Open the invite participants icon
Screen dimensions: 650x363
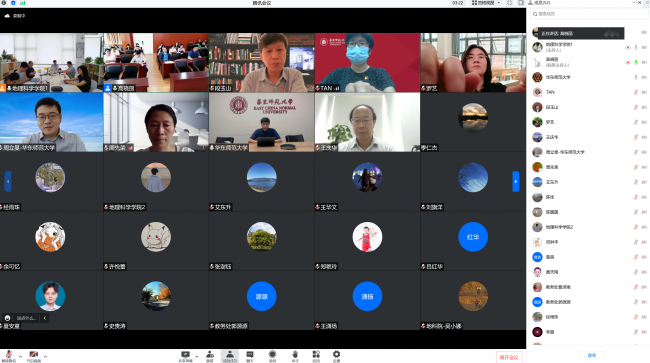pos(210,356)
